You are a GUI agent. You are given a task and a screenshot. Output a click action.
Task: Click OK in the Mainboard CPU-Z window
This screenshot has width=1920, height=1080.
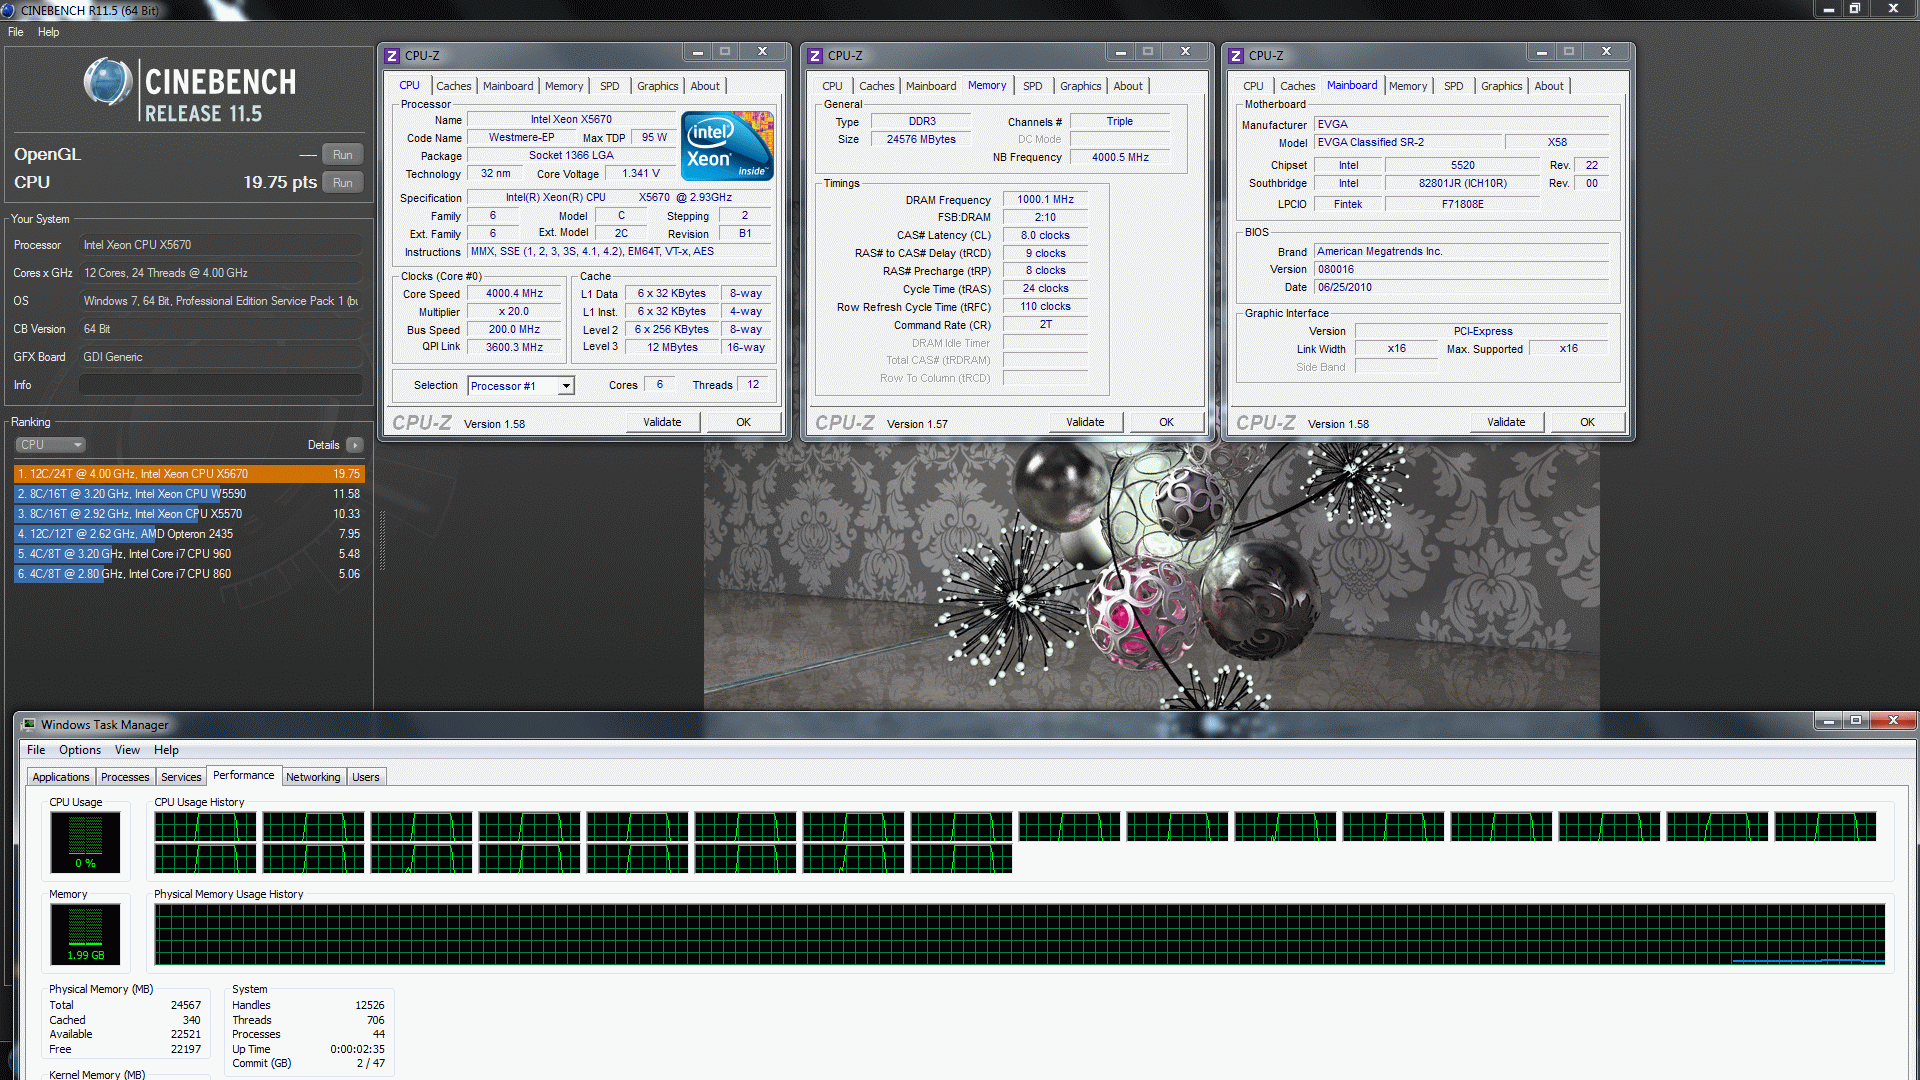[x=1587, y=421]
